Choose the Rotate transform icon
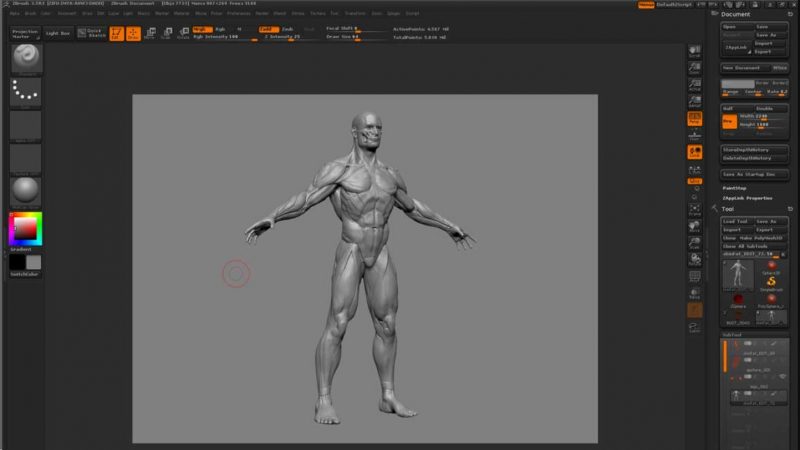 [183, 34]
